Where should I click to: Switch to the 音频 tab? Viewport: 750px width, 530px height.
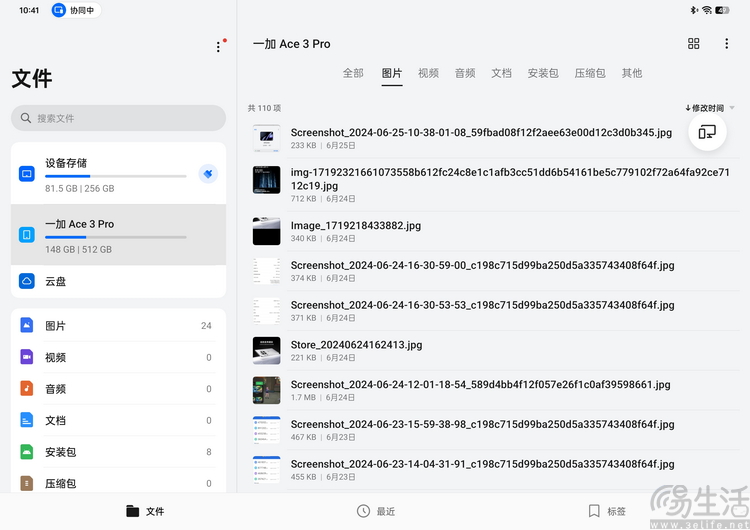[x=465, y=73]
